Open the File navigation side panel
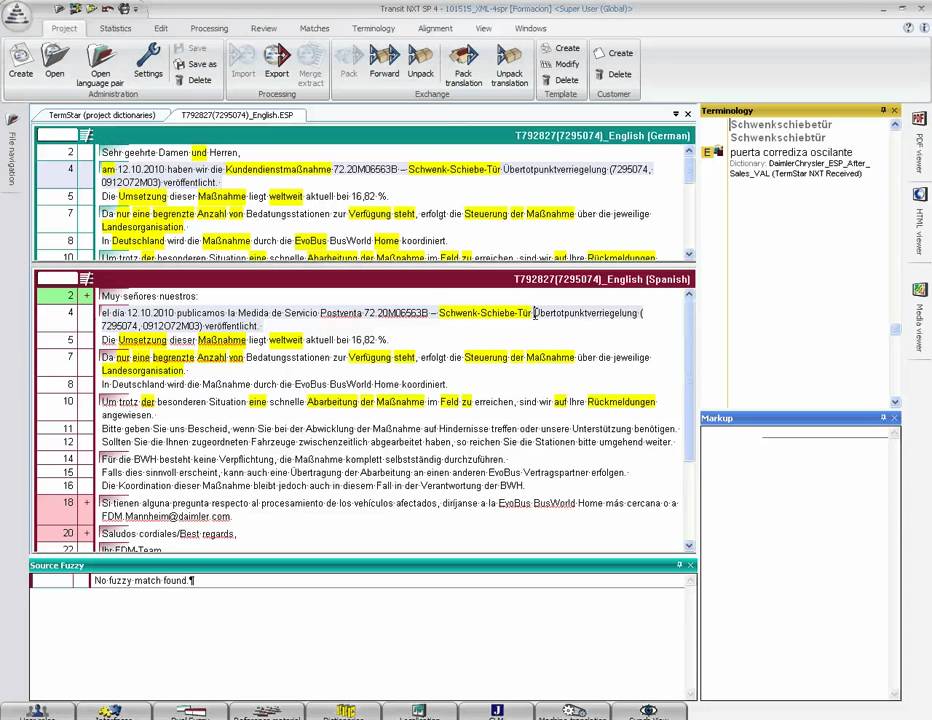 (12, 149)
